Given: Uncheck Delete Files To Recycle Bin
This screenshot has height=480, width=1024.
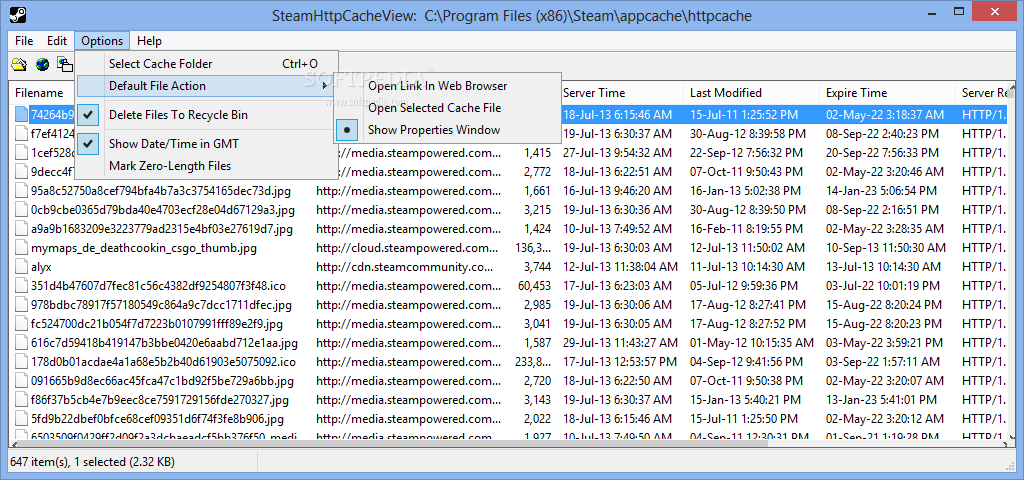Looking at the screenshot, I should pos(206,115).
